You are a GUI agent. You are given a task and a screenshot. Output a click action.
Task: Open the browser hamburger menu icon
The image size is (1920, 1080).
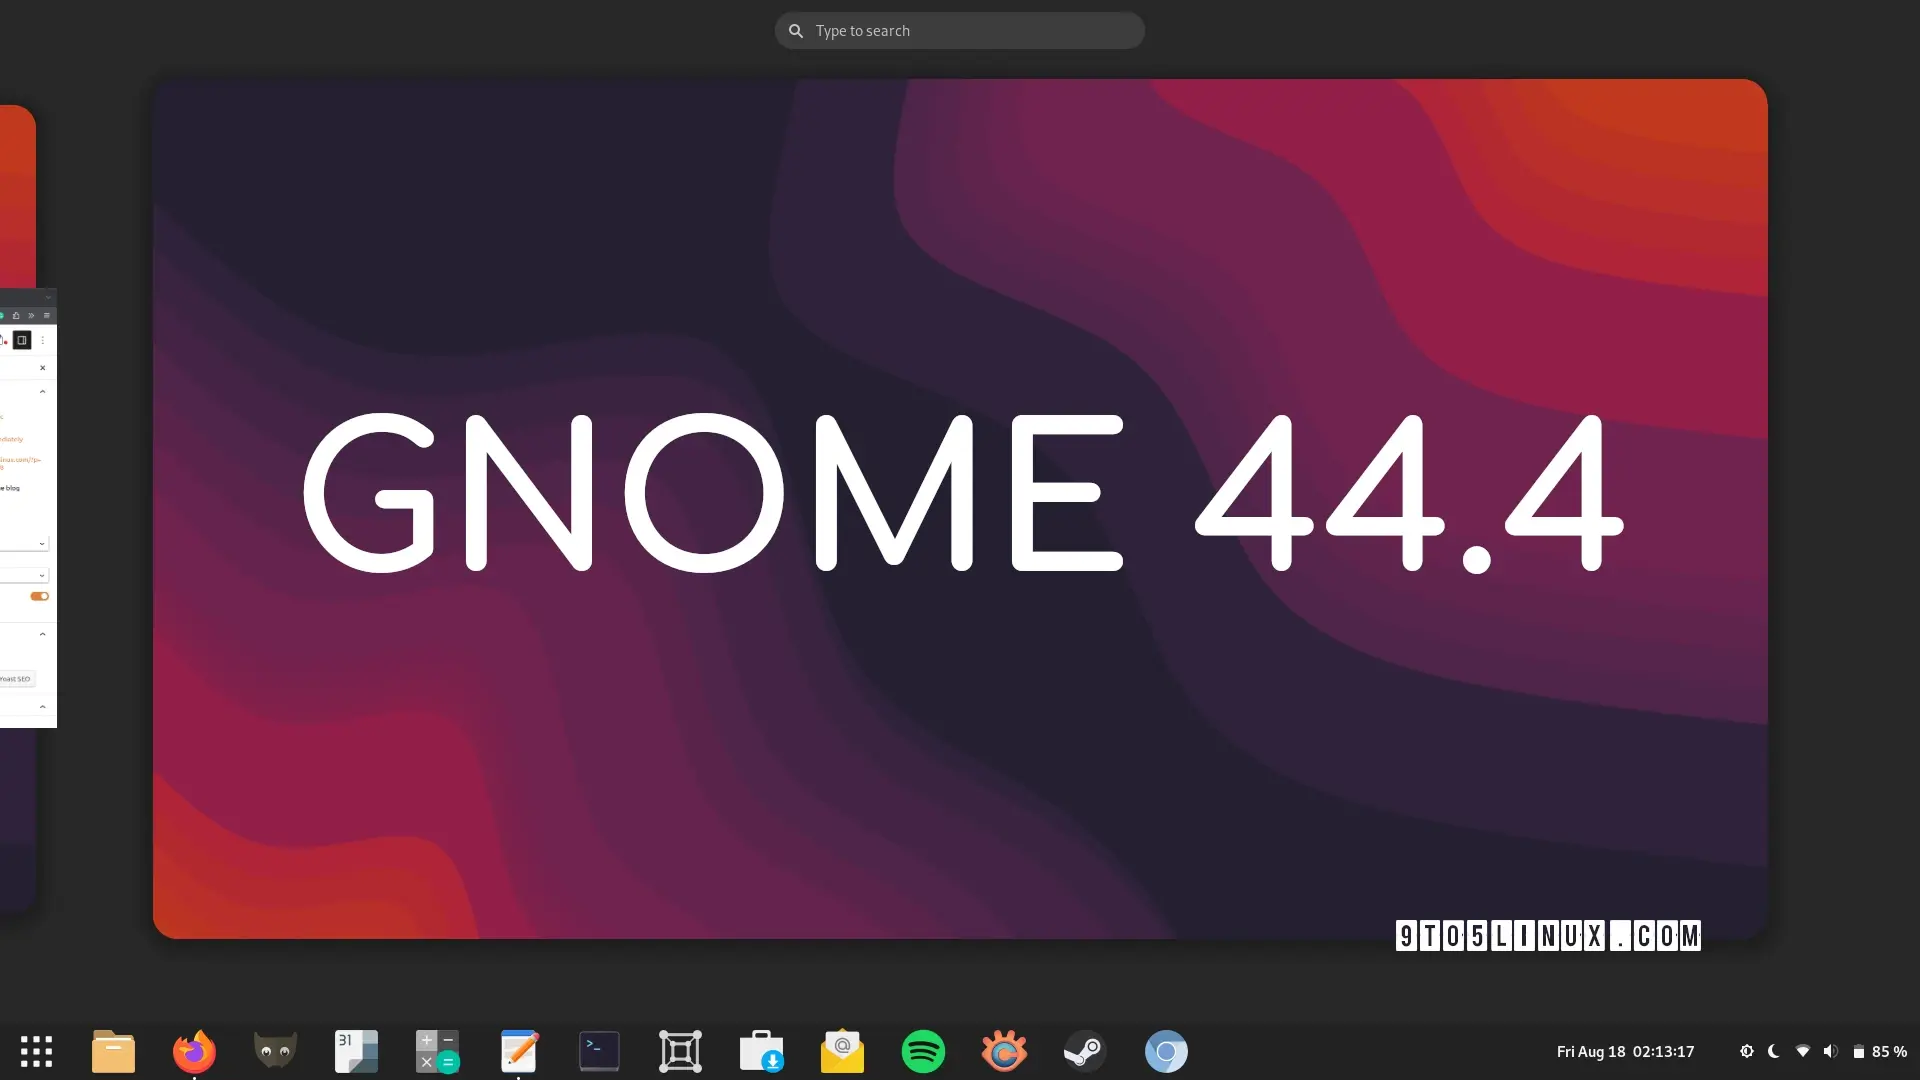coord(46,315)
